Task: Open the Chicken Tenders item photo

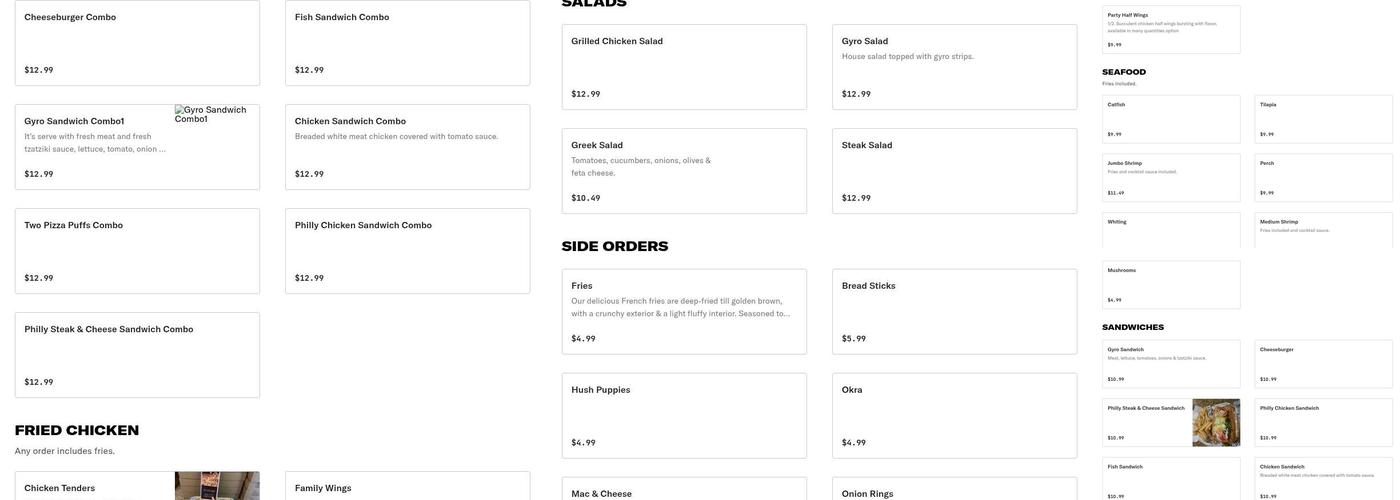Action: pos(217,486)
